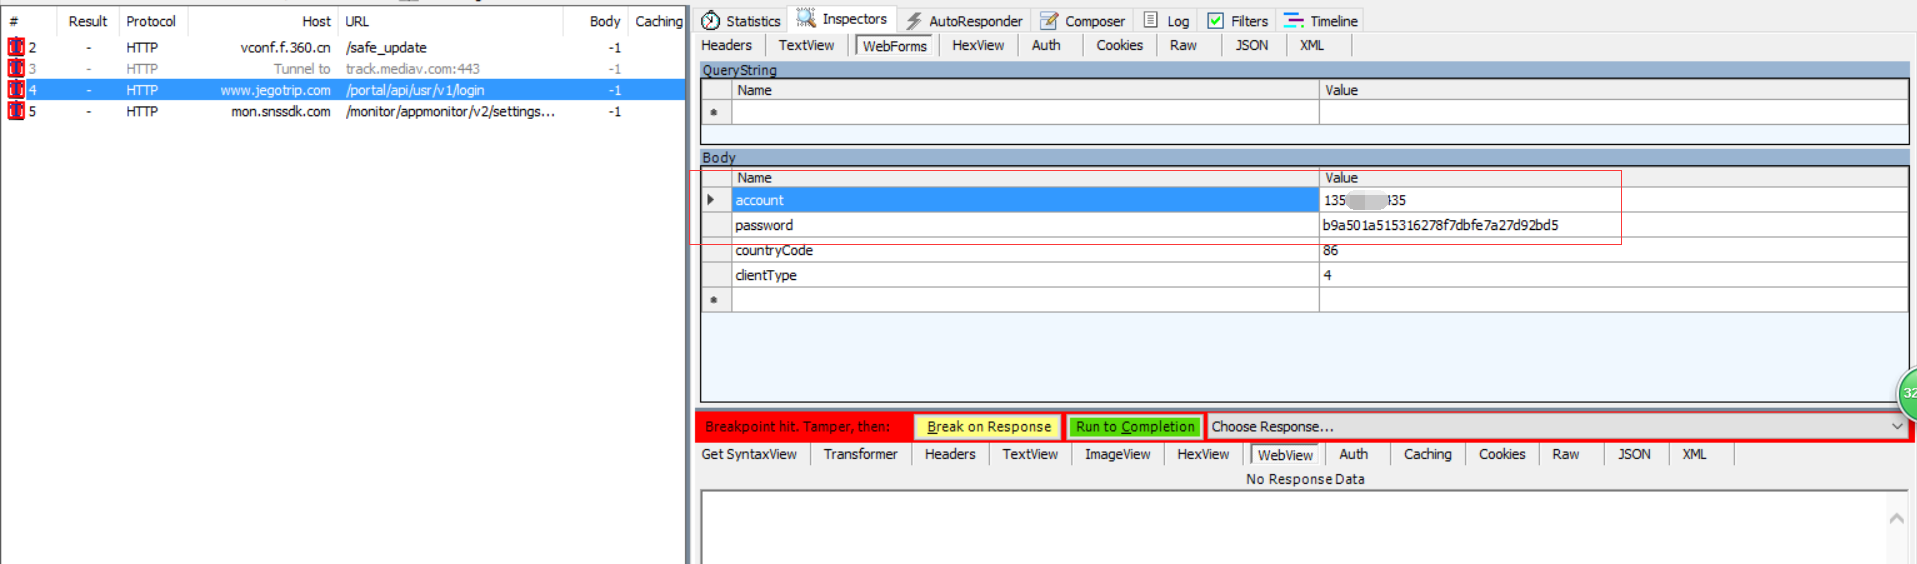Open response Auth tab
Viewport: 1917px width, 564px height.
pyautogui.click(x=1353, y=454)
